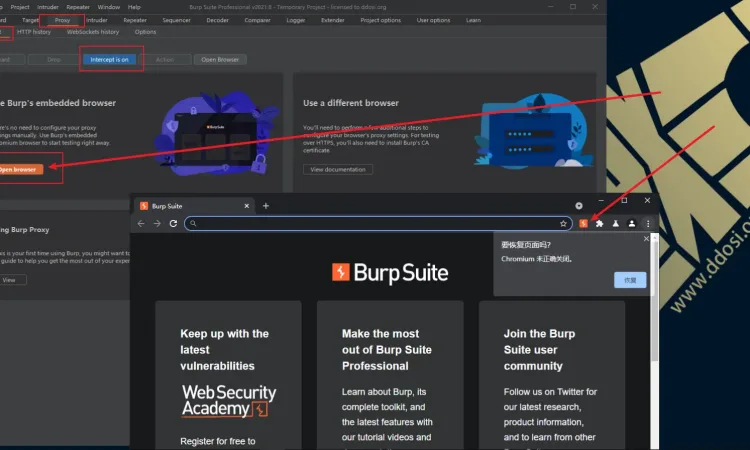Click the View button under Burp Proxy guide

(x=11, y=280)
